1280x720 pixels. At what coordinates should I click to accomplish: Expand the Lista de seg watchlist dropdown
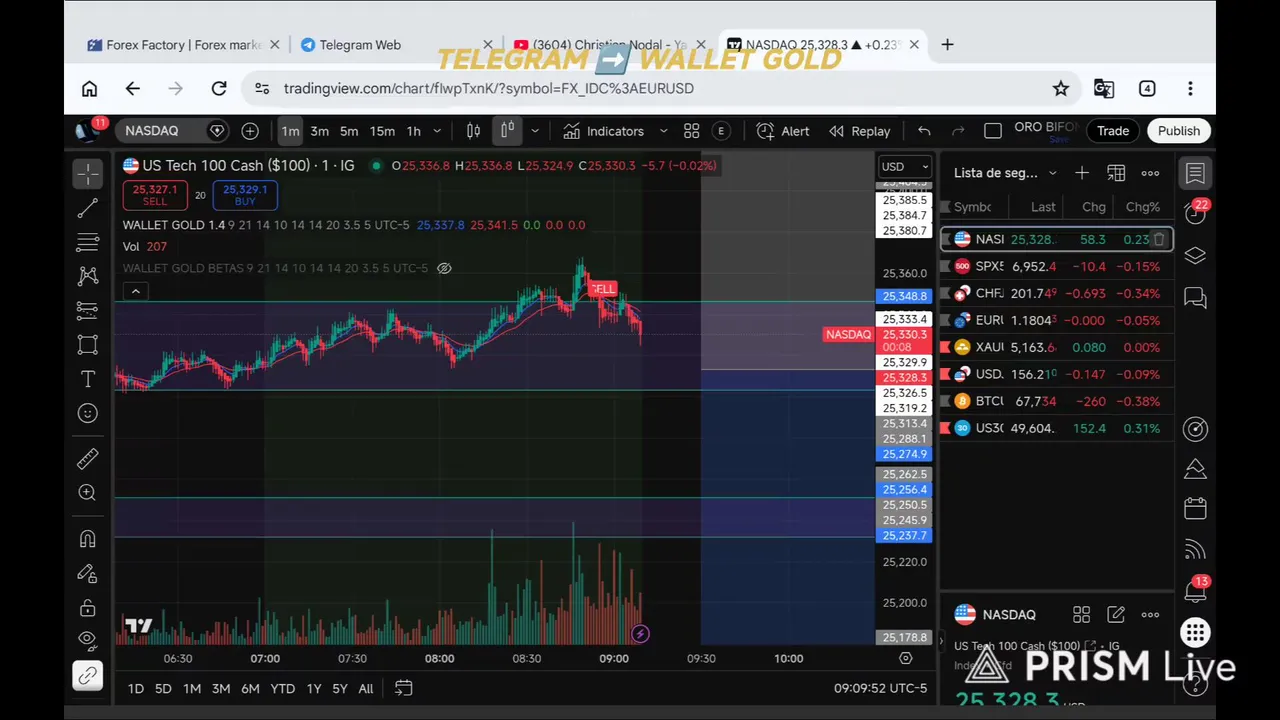(x=1005, y=173)
